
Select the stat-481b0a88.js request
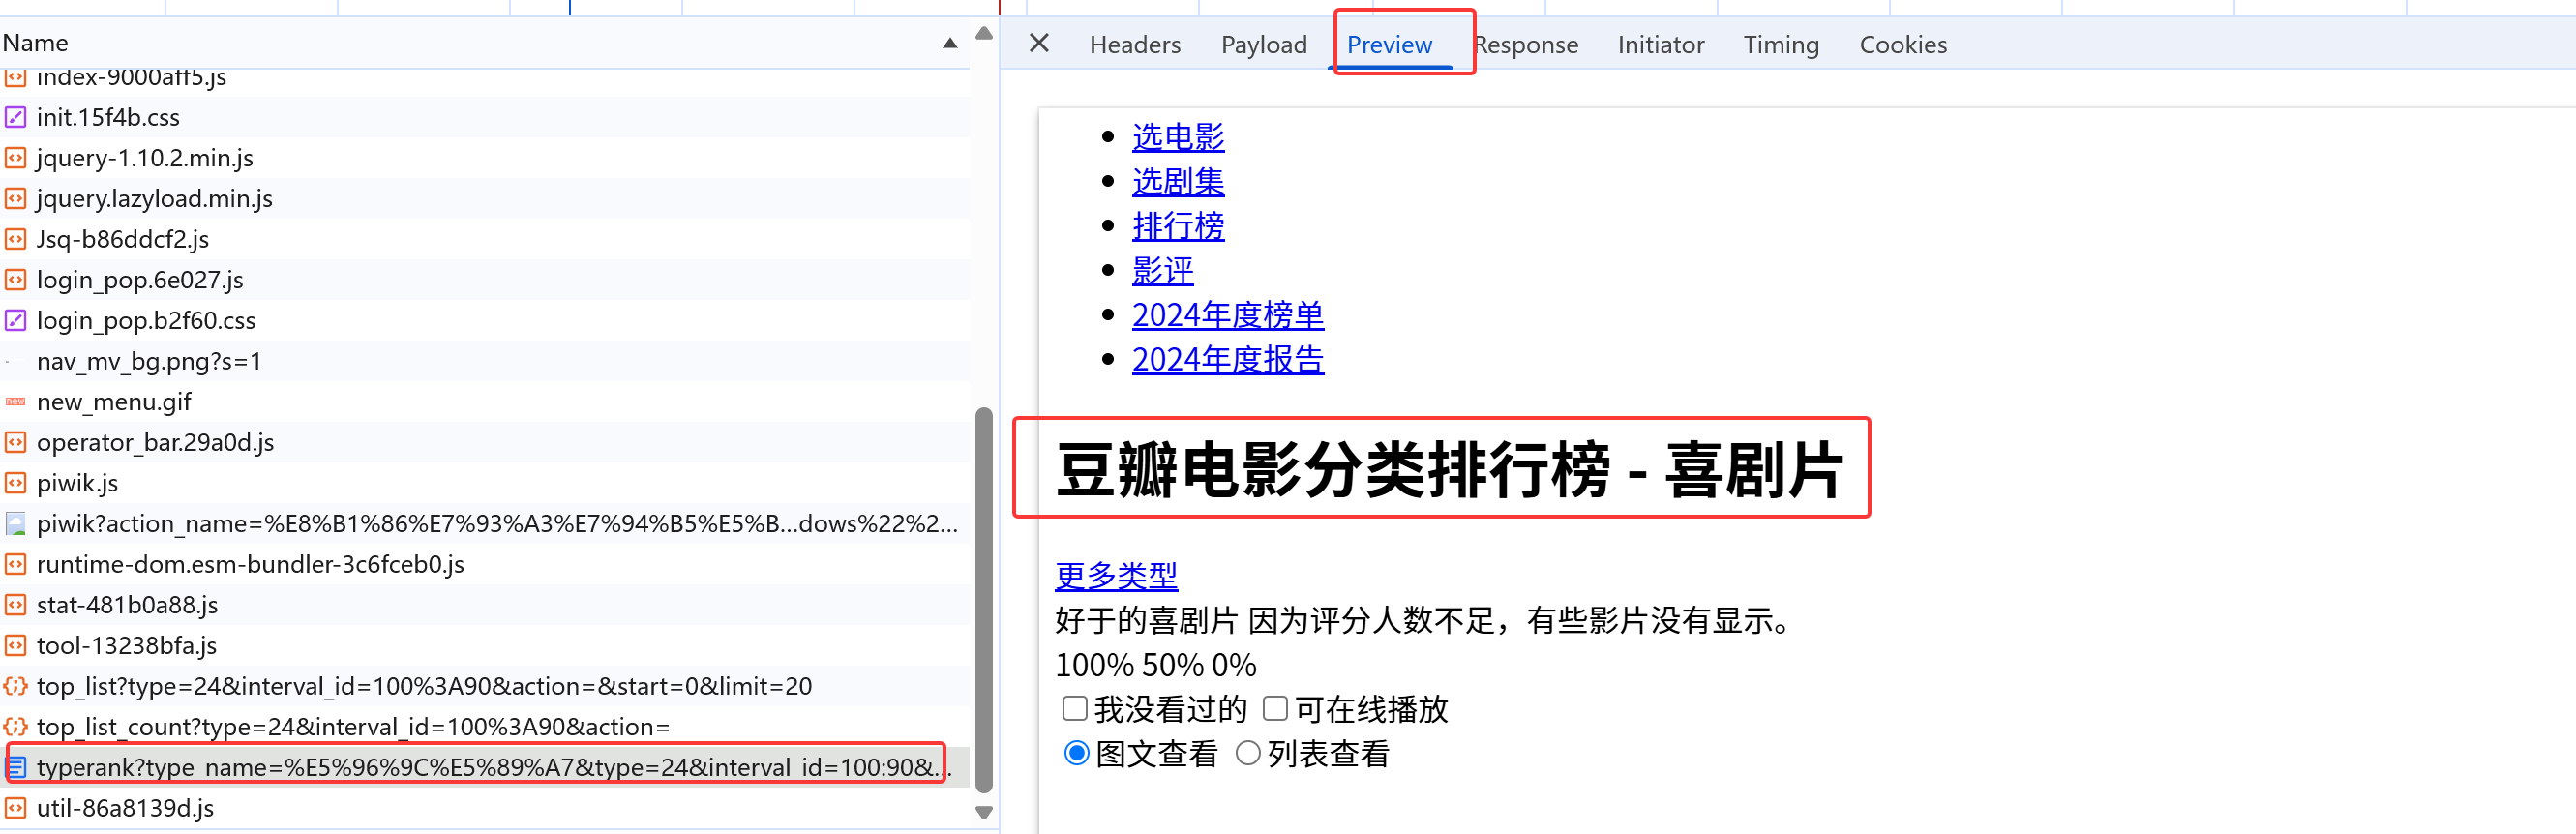pyautogui.click(x=485, y=605)
